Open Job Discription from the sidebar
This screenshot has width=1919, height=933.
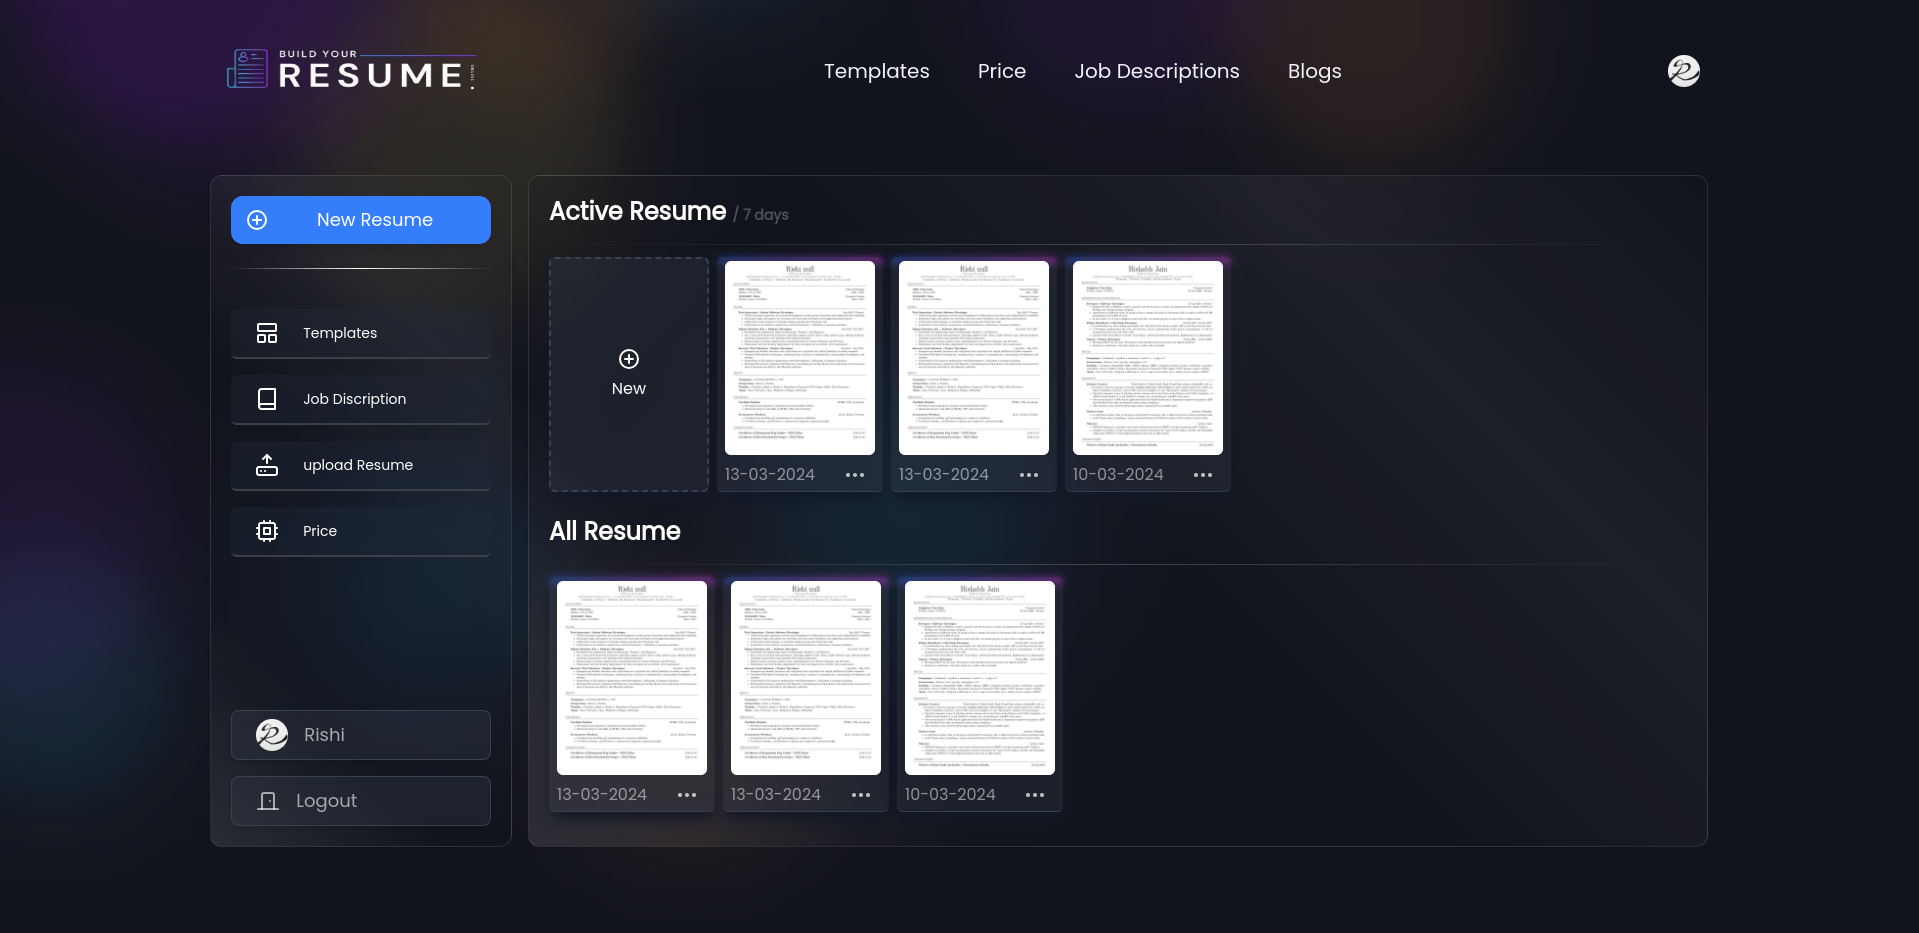coord(361,399)
